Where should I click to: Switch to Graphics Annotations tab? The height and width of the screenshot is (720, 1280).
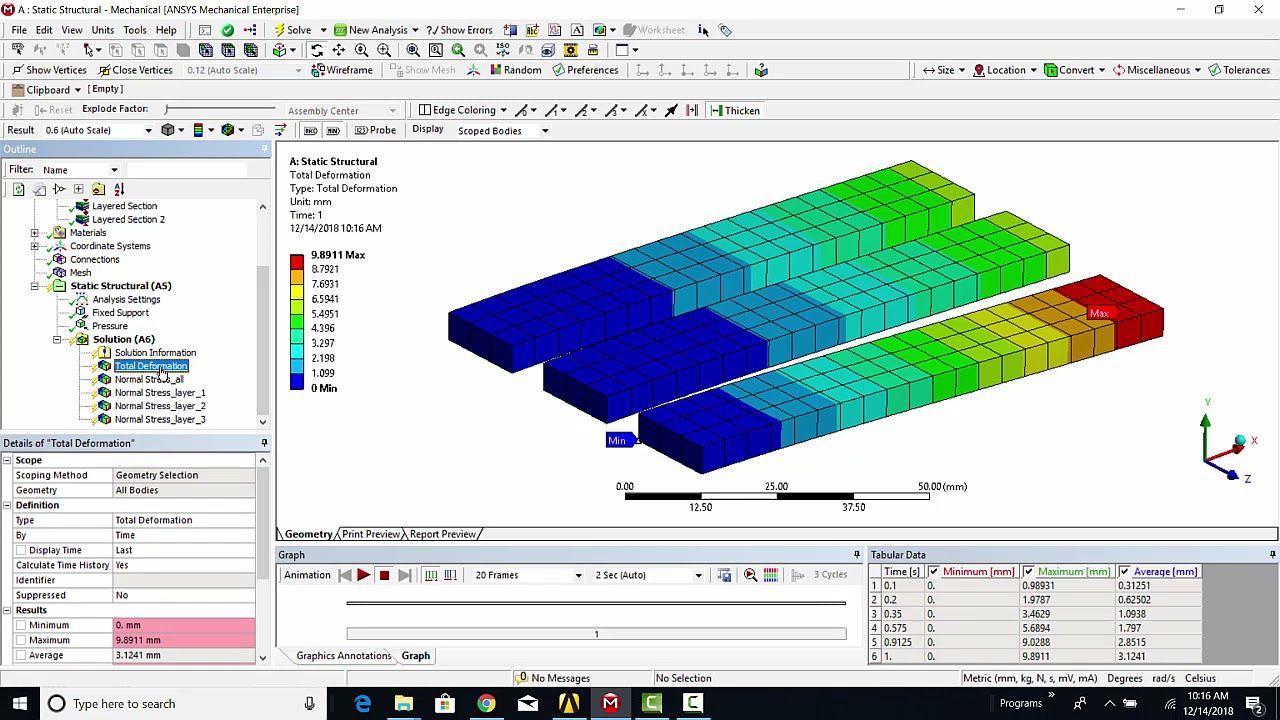pyautogui.click(x=343, y=656)
